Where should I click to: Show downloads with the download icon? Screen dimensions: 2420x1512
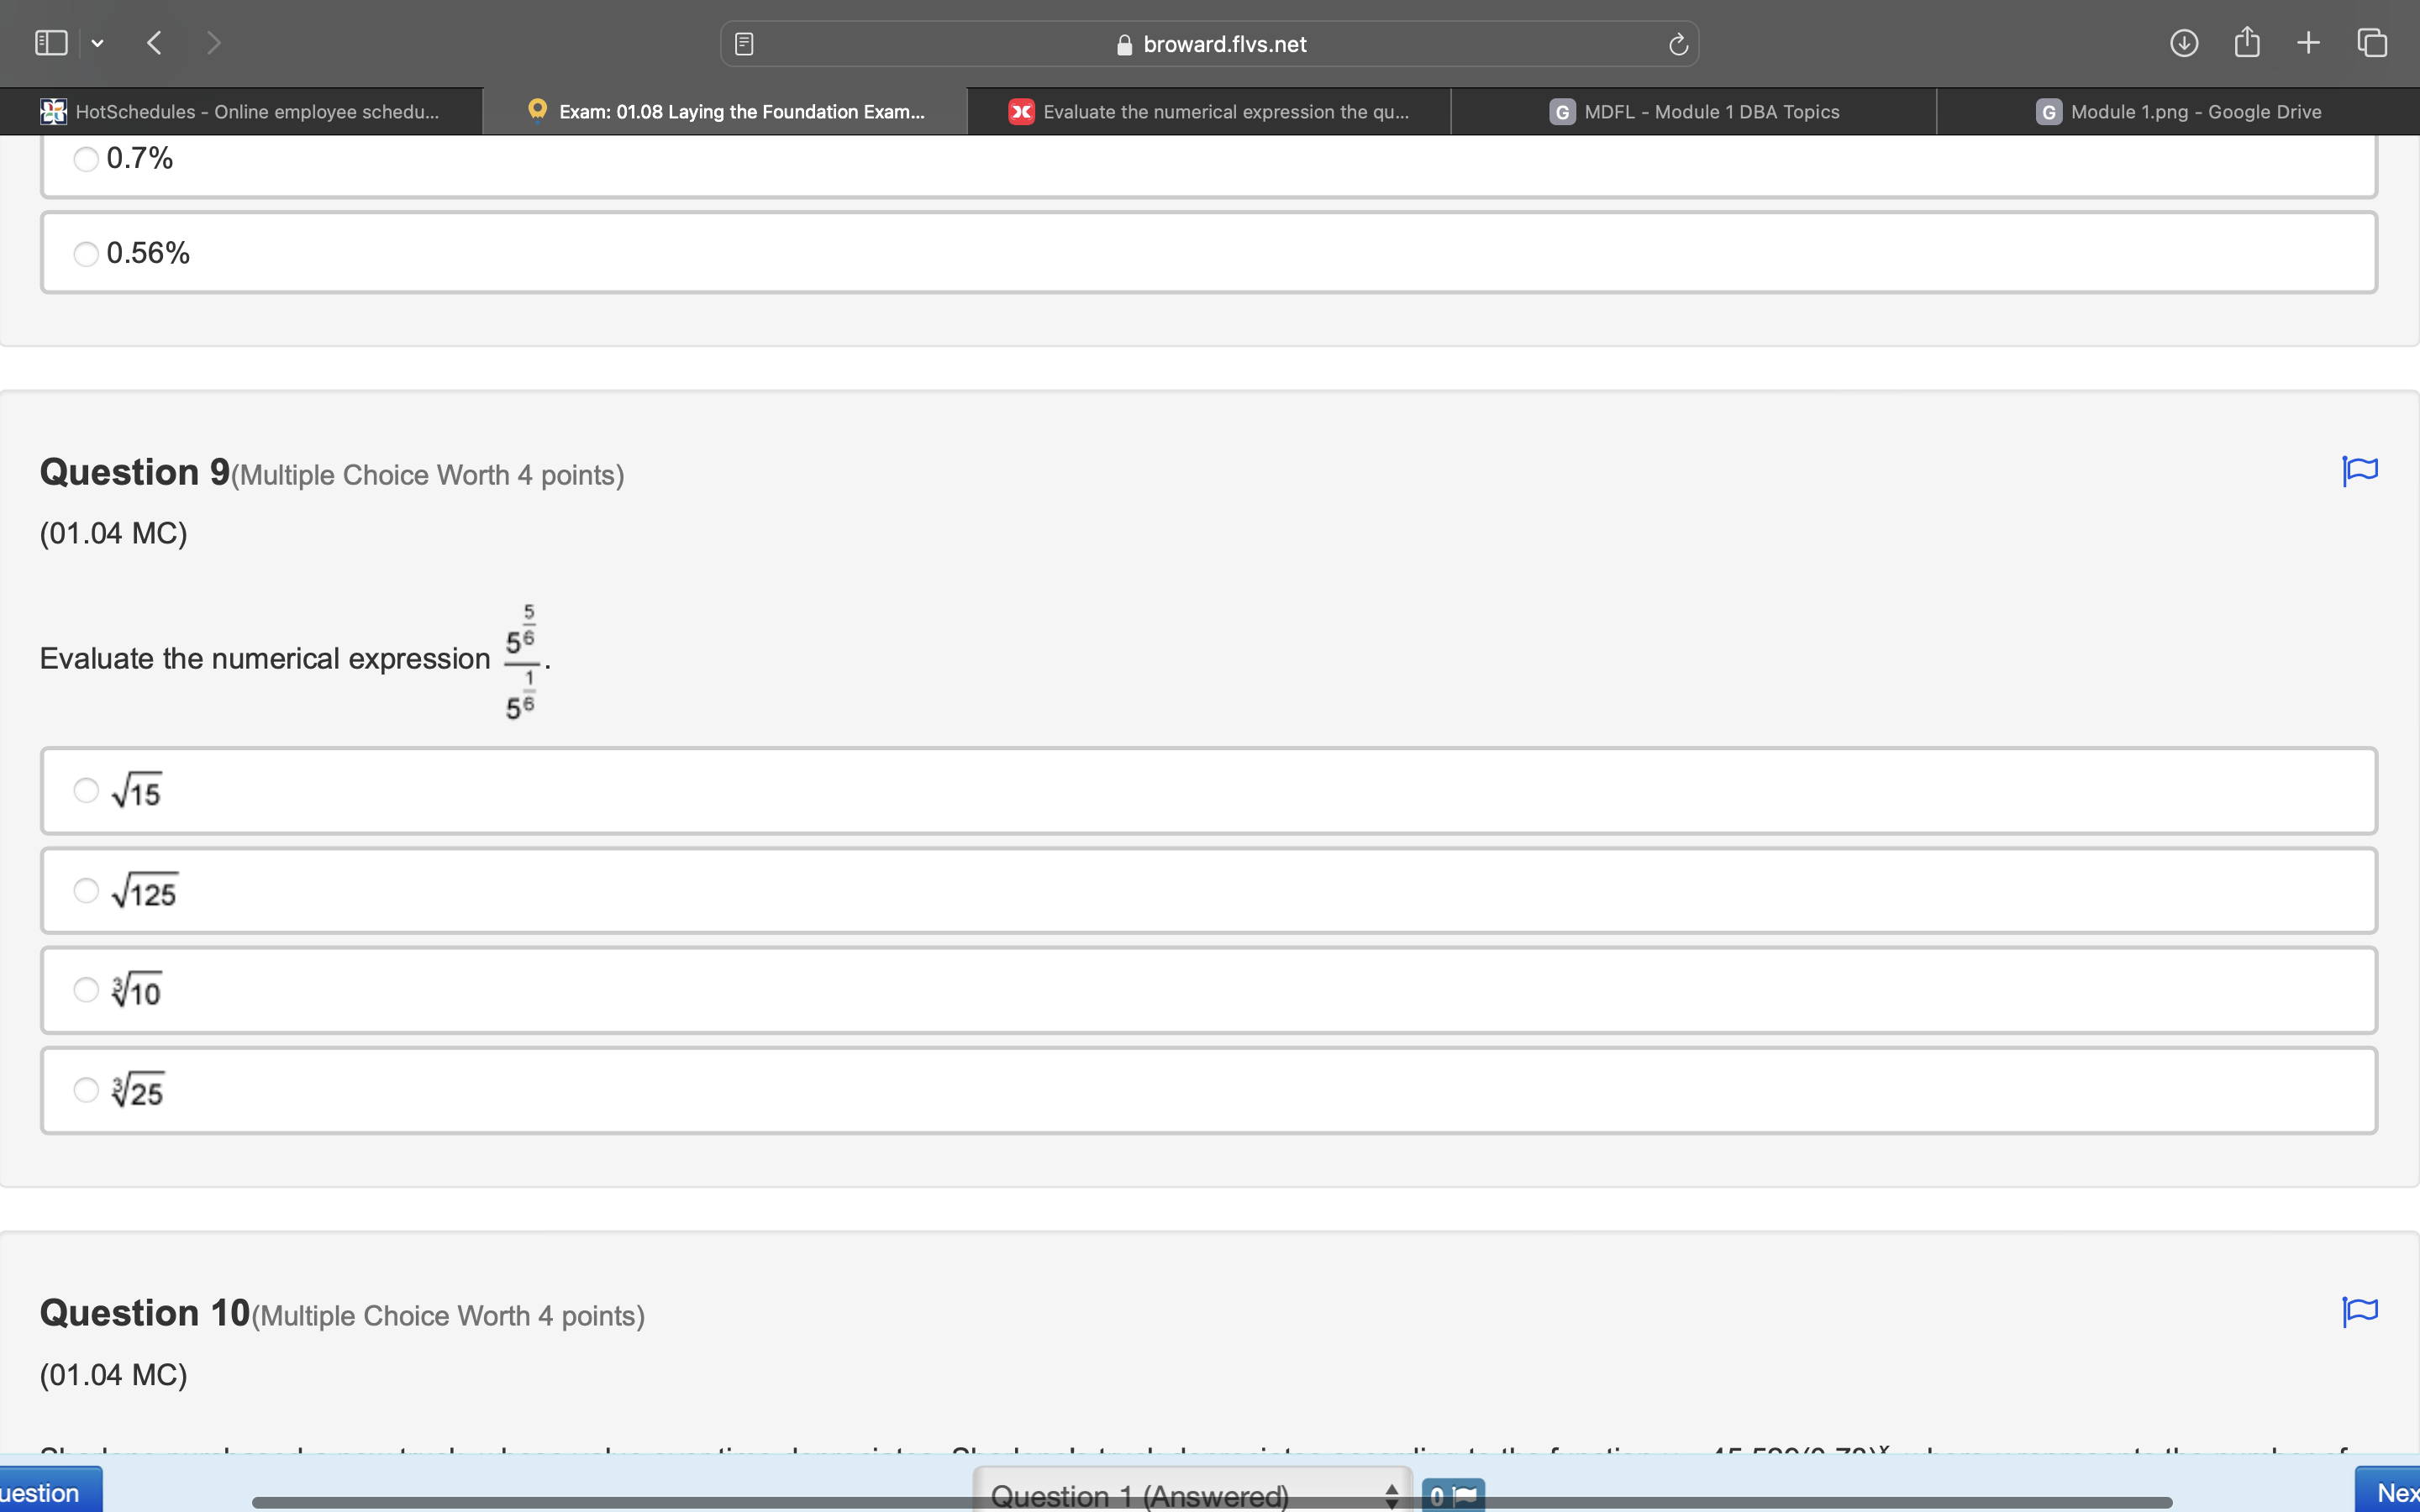(x=2184, y=43)
